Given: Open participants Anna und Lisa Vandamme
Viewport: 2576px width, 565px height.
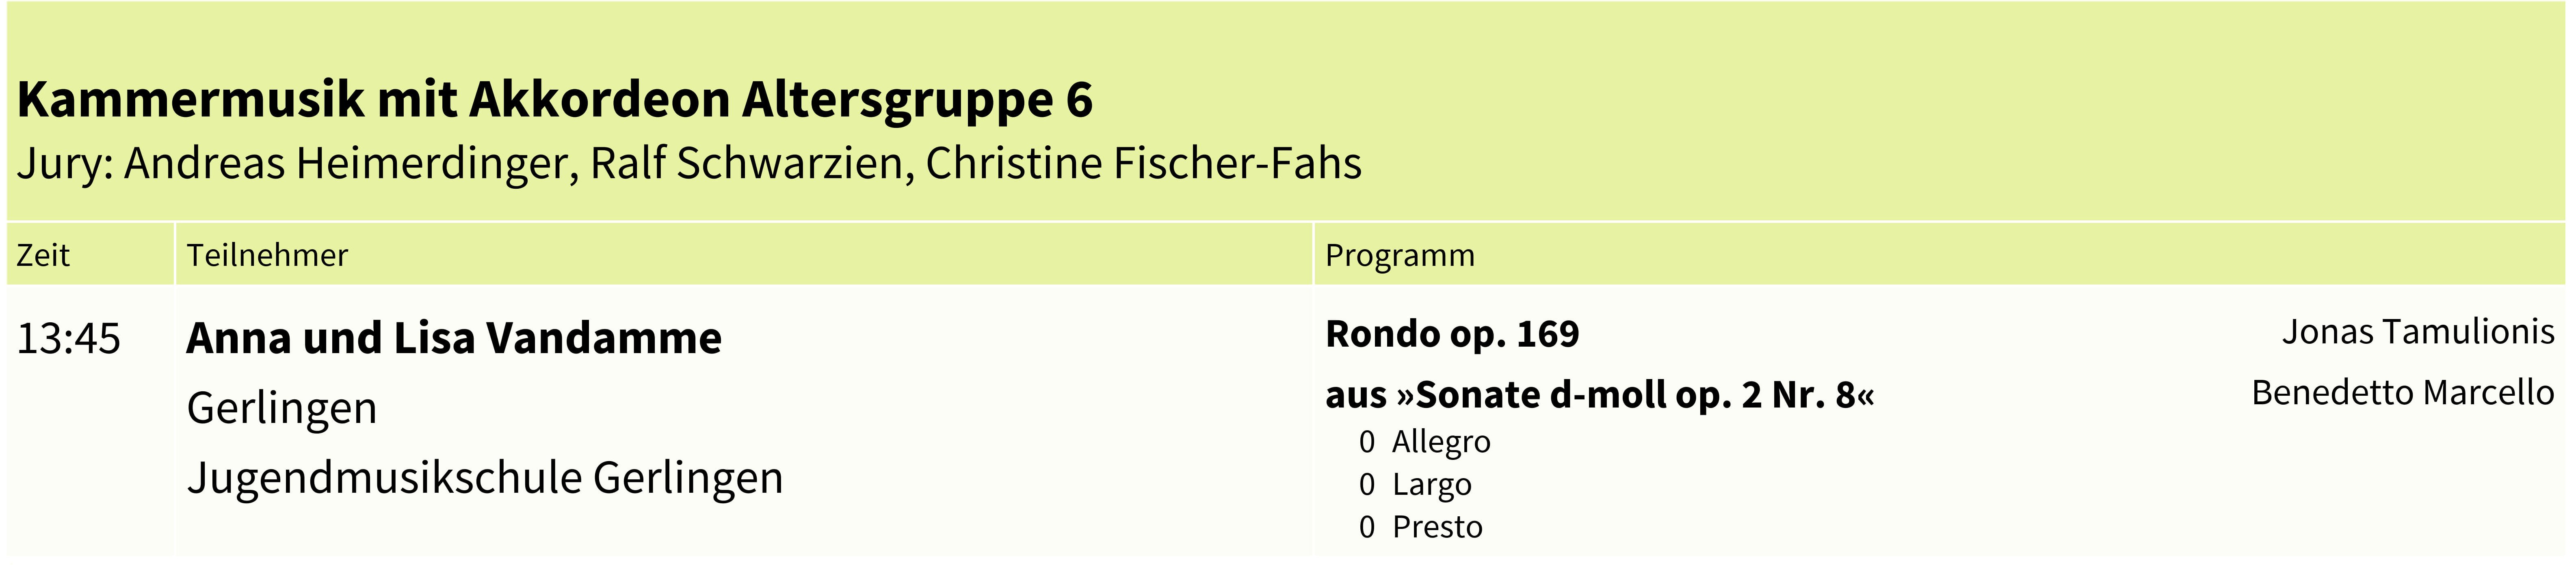Looking at the screenshot, I should [454, 338].
